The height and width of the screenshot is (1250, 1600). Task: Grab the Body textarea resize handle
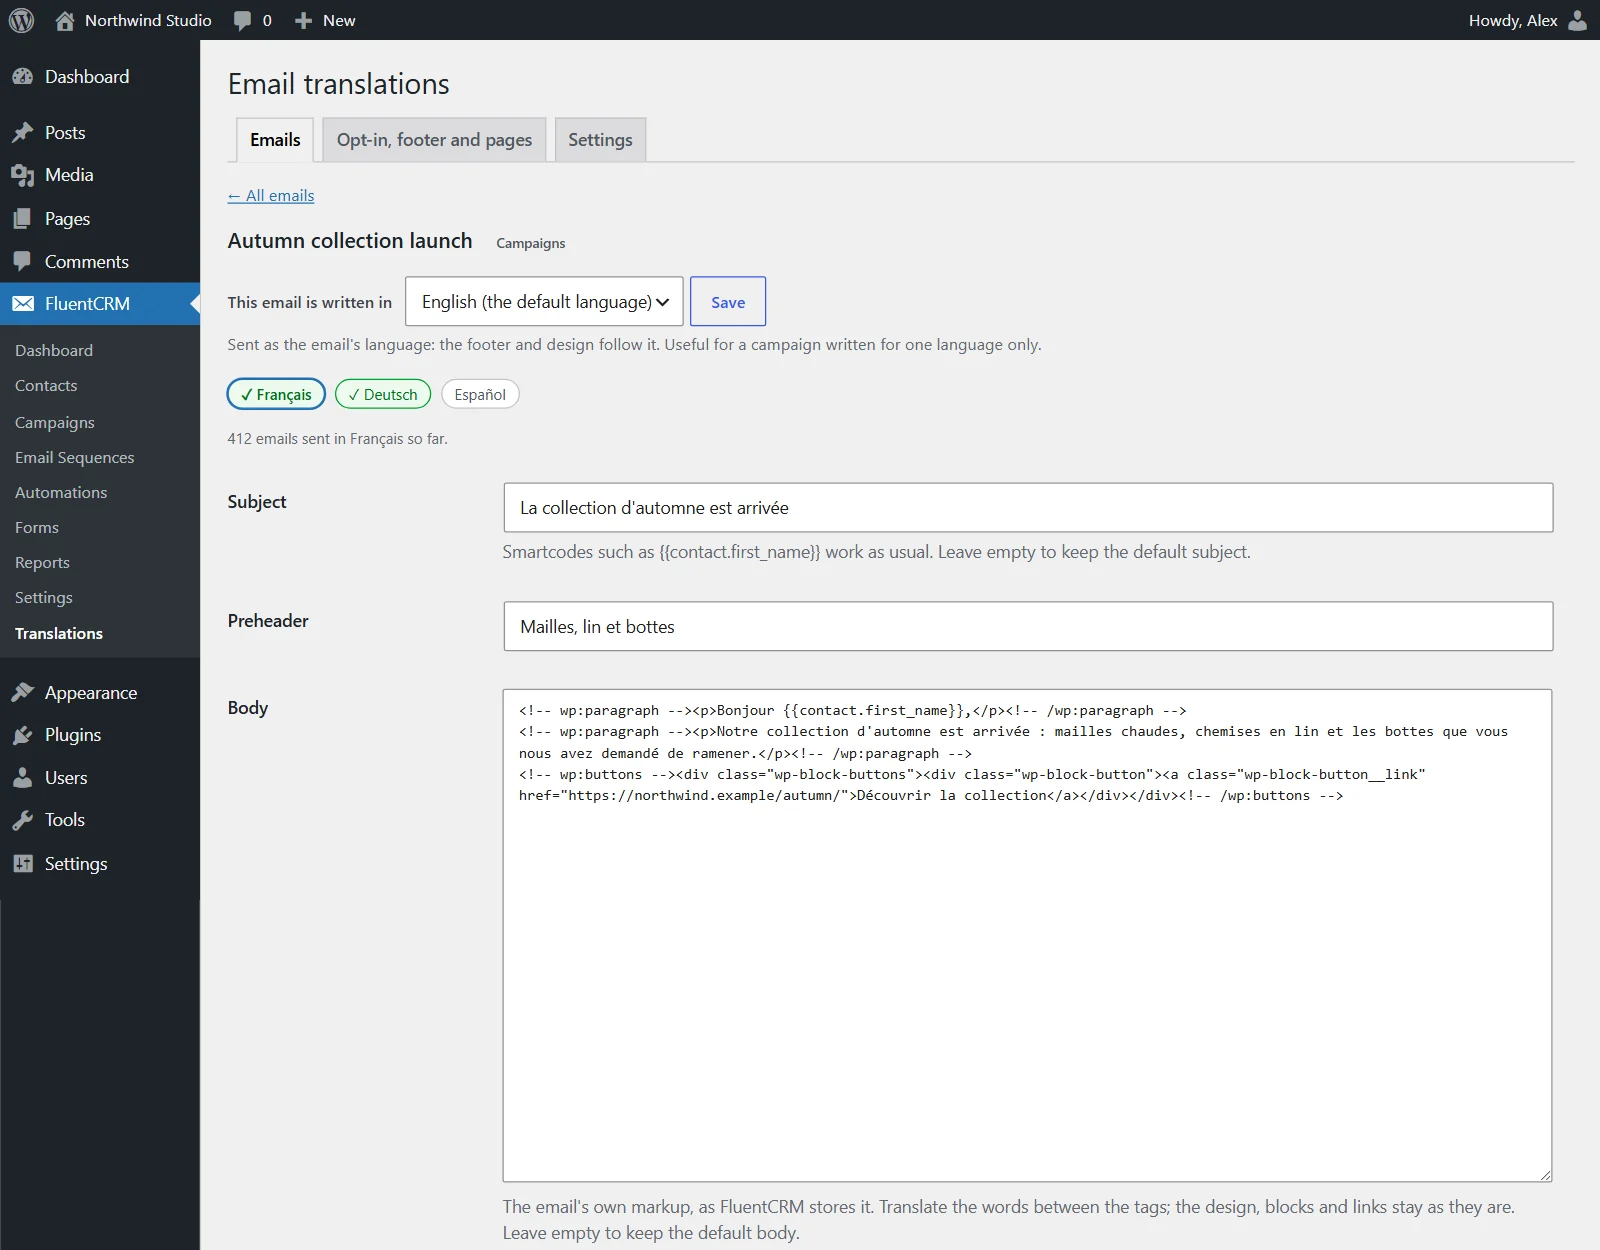pos(1545,1175)
